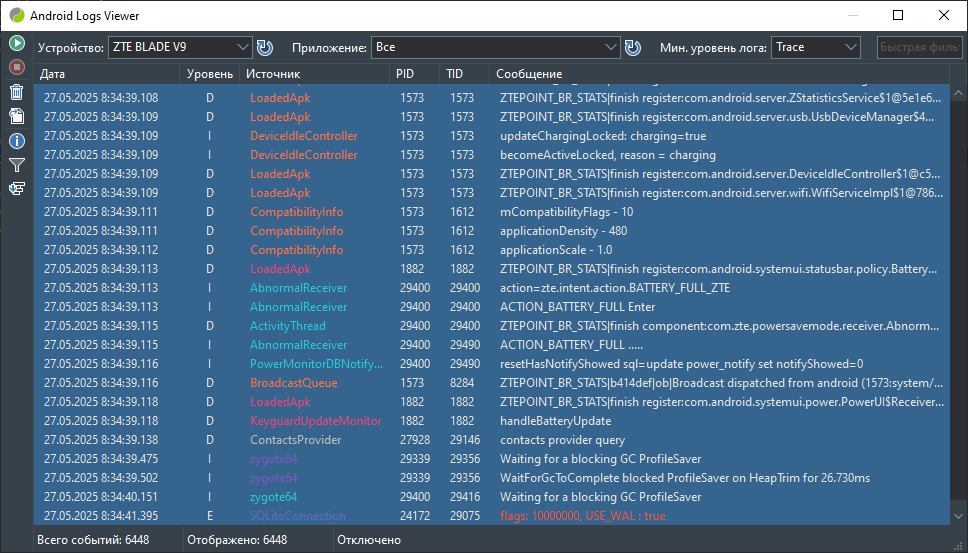Viewport: 968px width, 553px height.
Task: Open the Устройство dropdown showing ZTE BLADE V9
Action: (x=180, y=47)
